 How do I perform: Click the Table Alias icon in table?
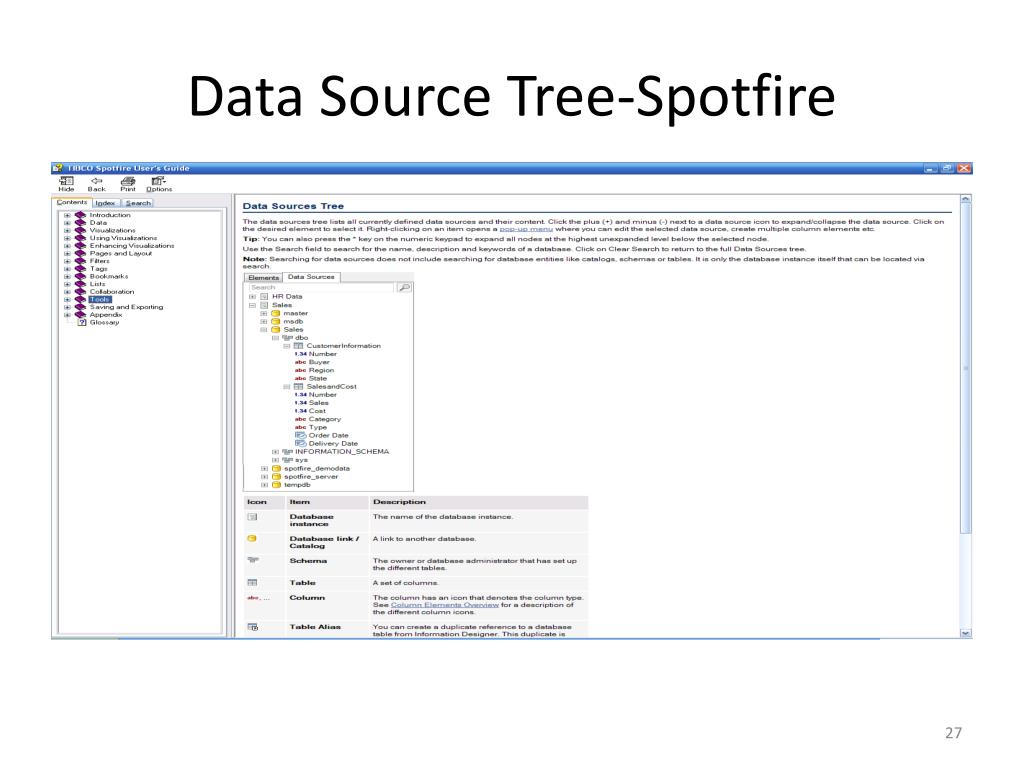pyautogui.click(x=253, y=628)
